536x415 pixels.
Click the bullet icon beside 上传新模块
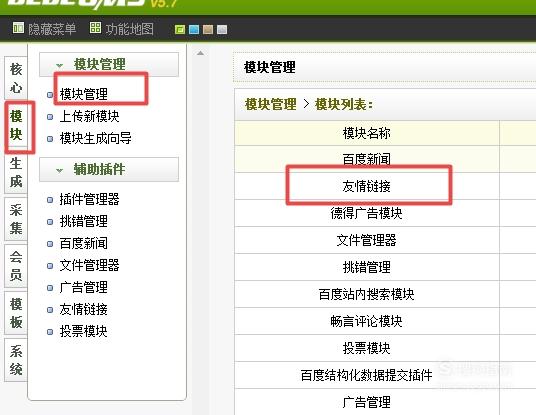(x=50, y=117)
